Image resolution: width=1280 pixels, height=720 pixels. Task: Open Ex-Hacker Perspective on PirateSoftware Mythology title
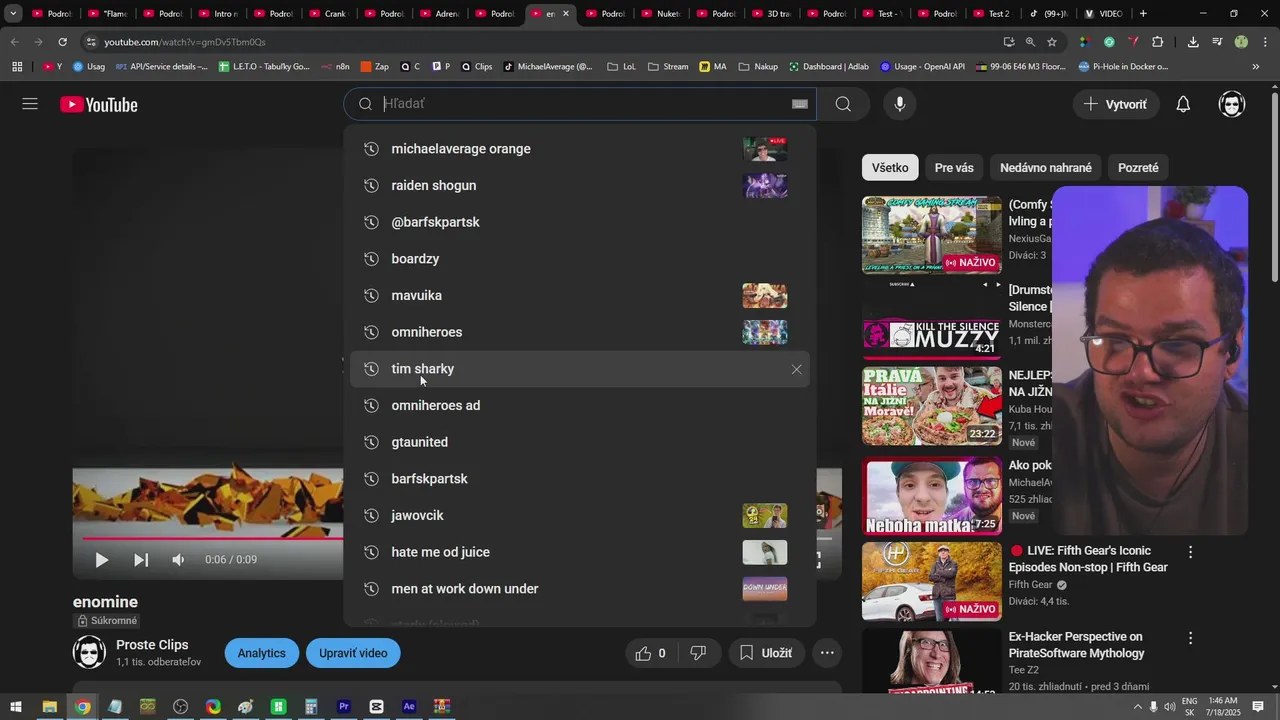click(x=1076, y=645)
